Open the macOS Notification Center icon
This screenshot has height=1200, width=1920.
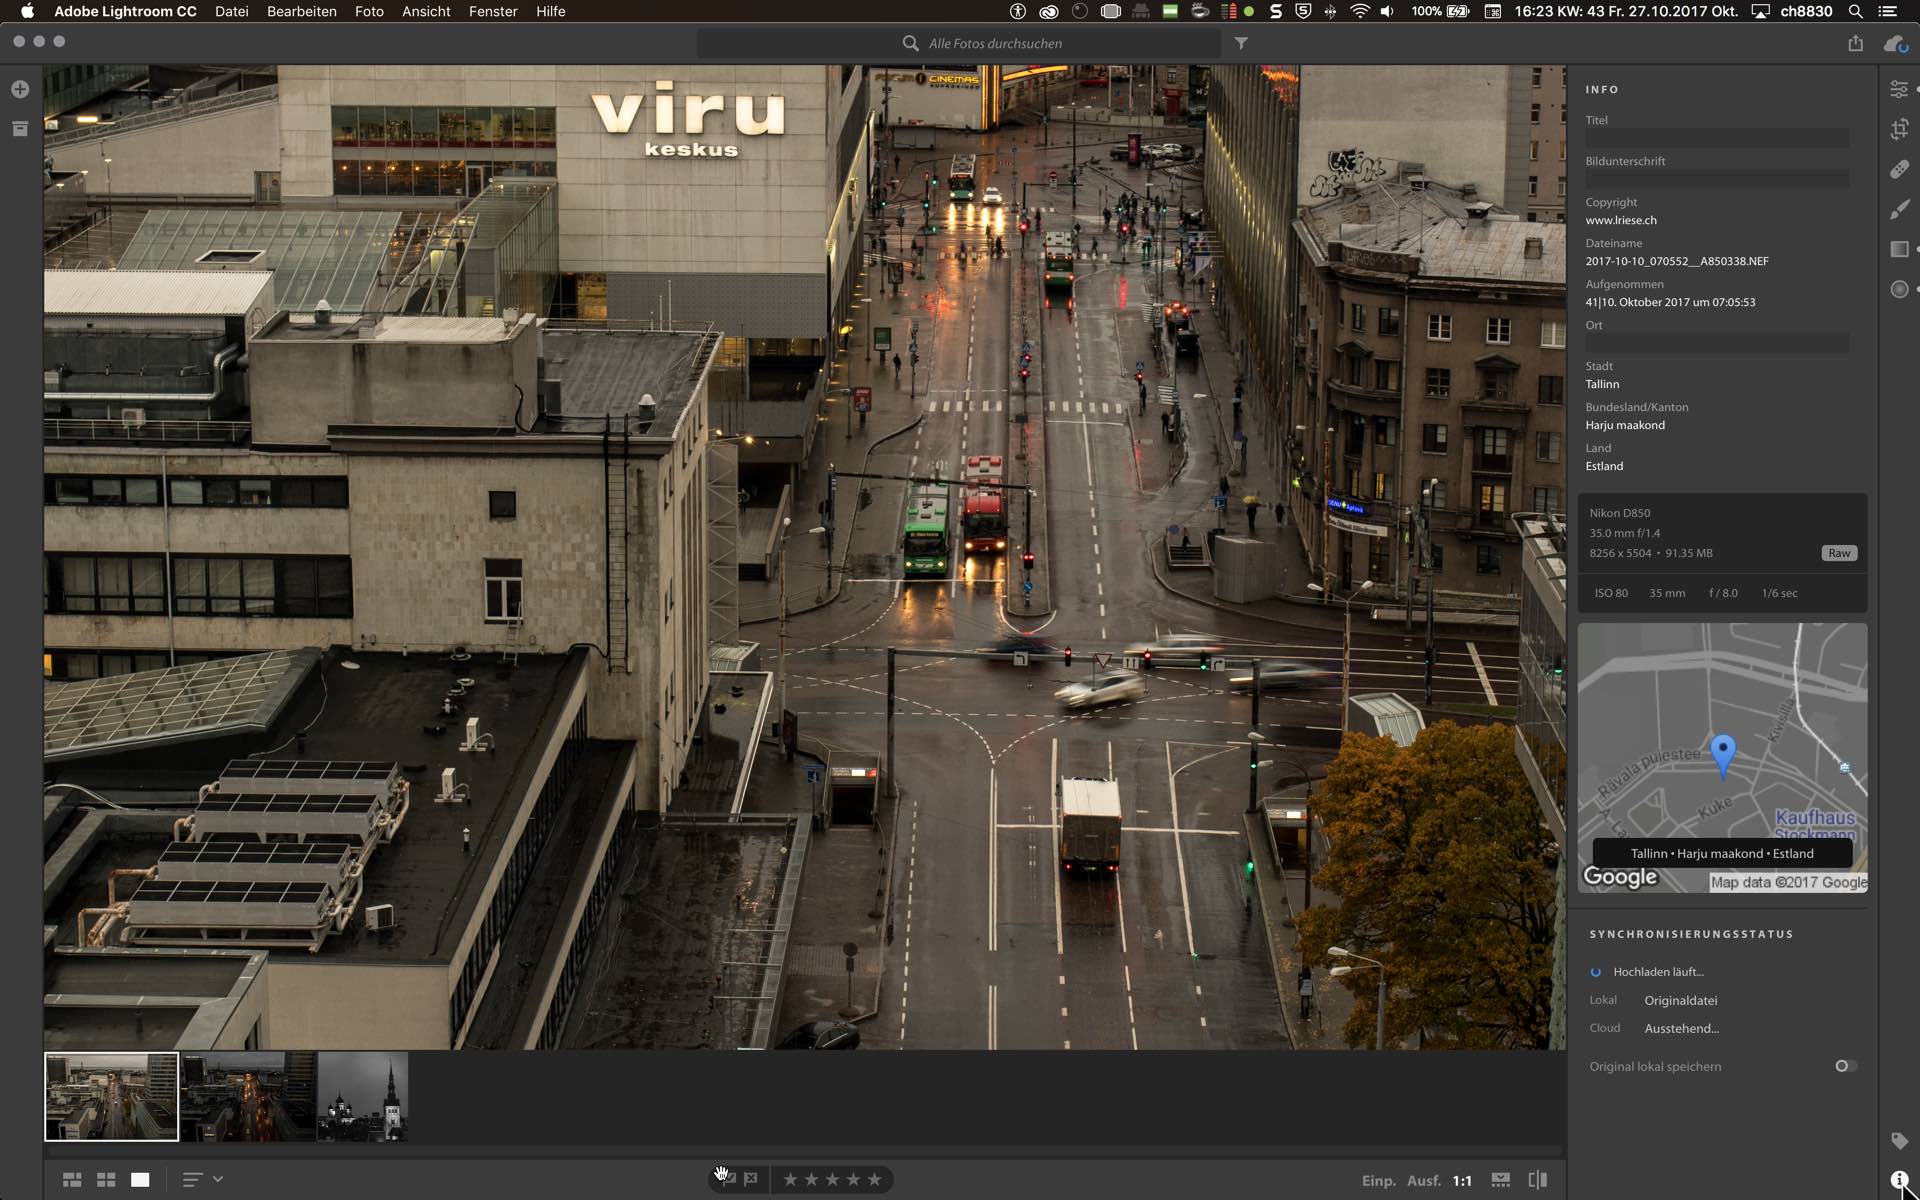pos(1888,11)
